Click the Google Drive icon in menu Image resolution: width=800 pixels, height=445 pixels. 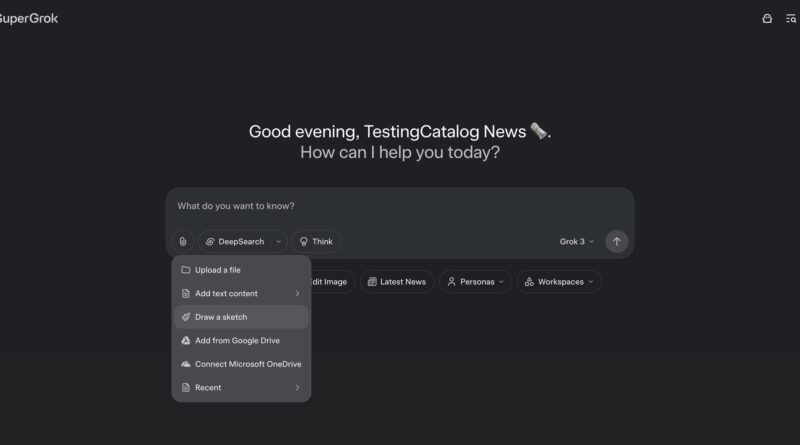coord(186,341)
